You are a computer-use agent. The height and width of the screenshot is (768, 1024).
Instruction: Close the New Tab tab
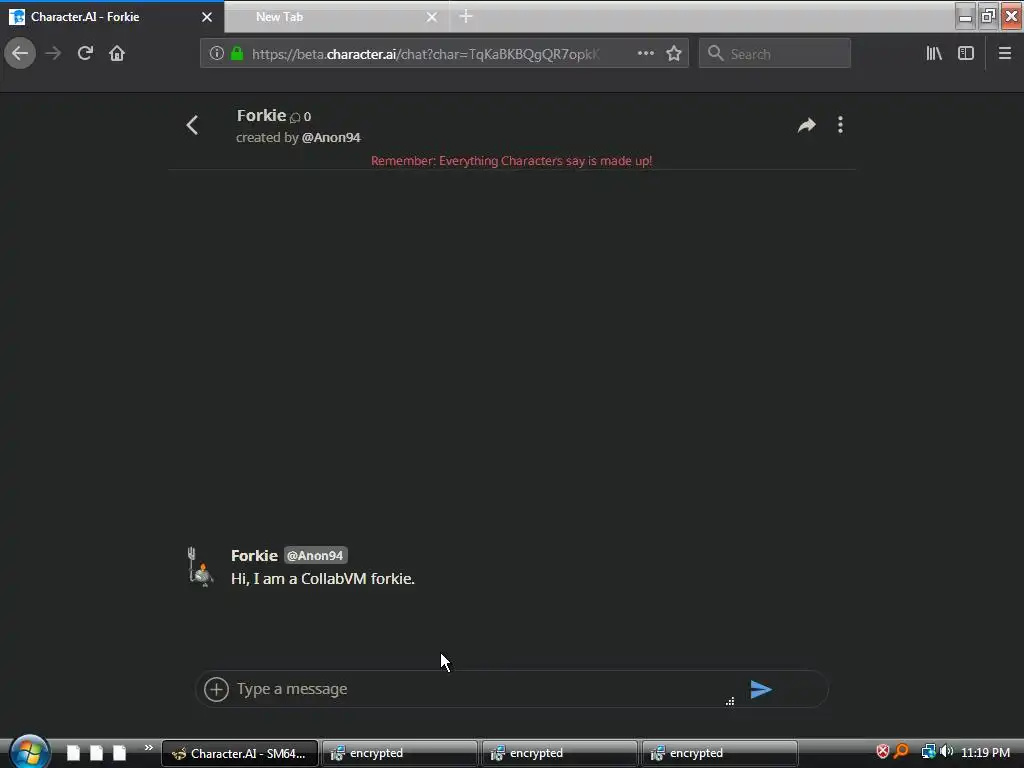tap(432, 17)
